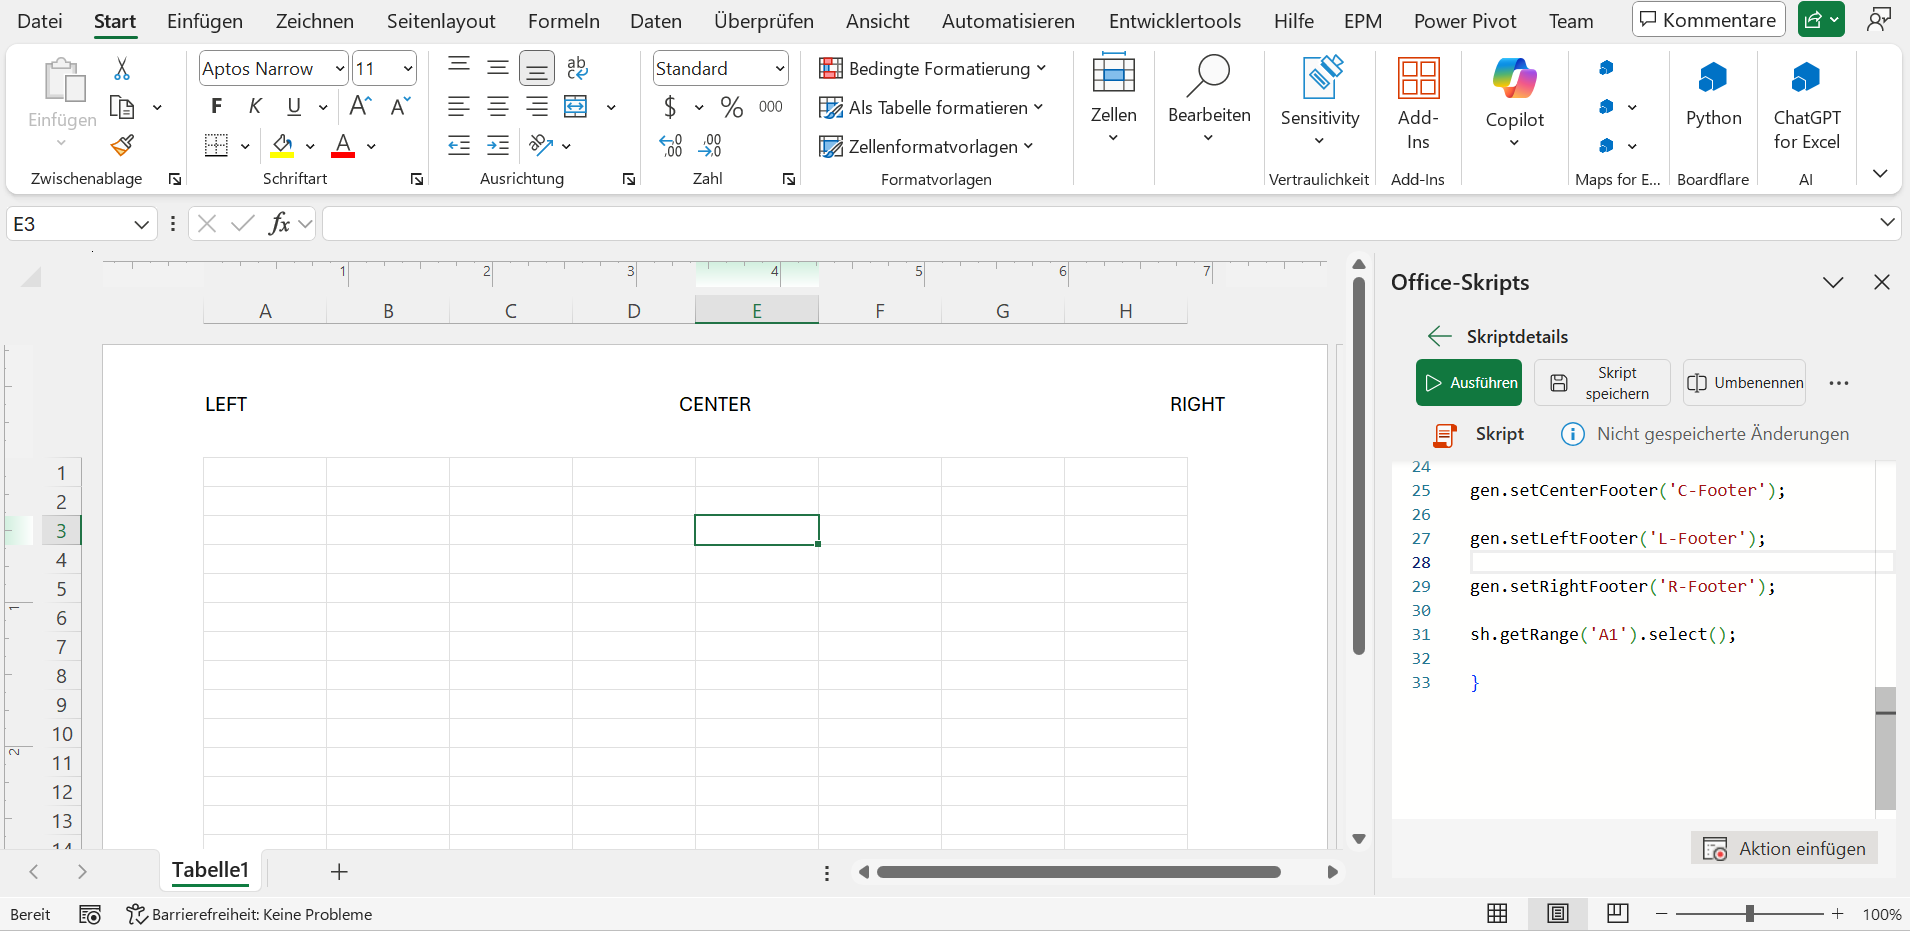Remove a decimal place
The image size is (1910, 931).
tap(710, 146)
